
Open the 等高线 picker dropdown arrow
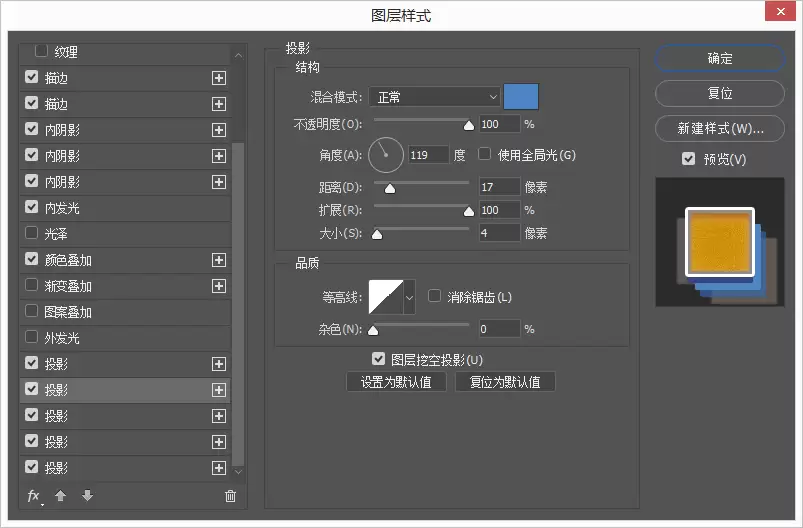click(409, 297)
